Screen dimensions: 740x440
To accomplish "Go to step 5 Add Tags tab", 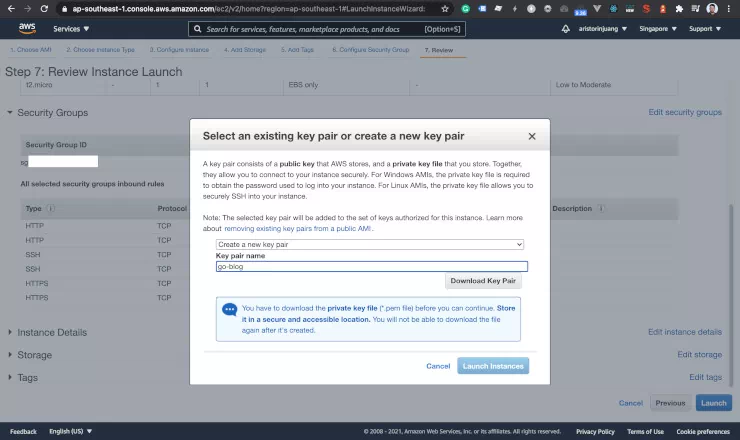I will click(297, 50).
